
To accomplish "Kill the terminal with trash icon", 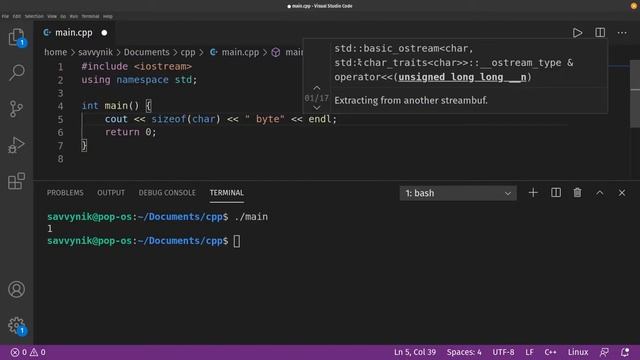I will click(x=577, y=193).
